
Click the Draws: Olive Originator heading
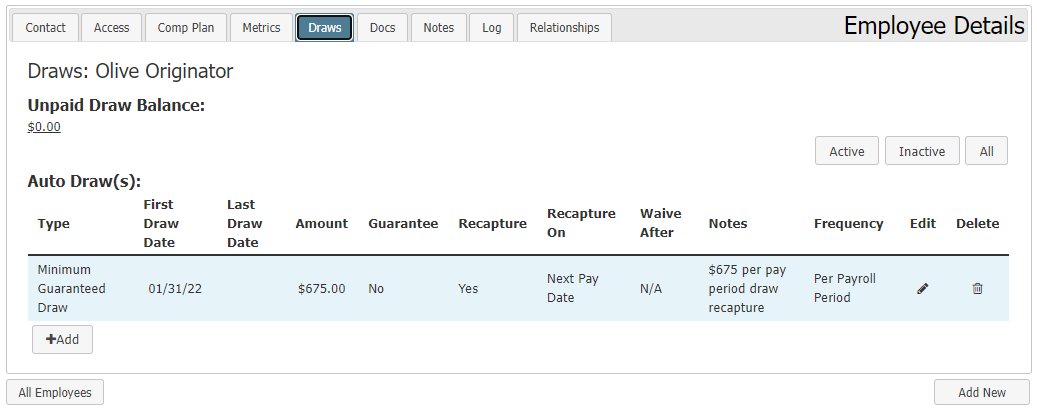pos(130,71)
